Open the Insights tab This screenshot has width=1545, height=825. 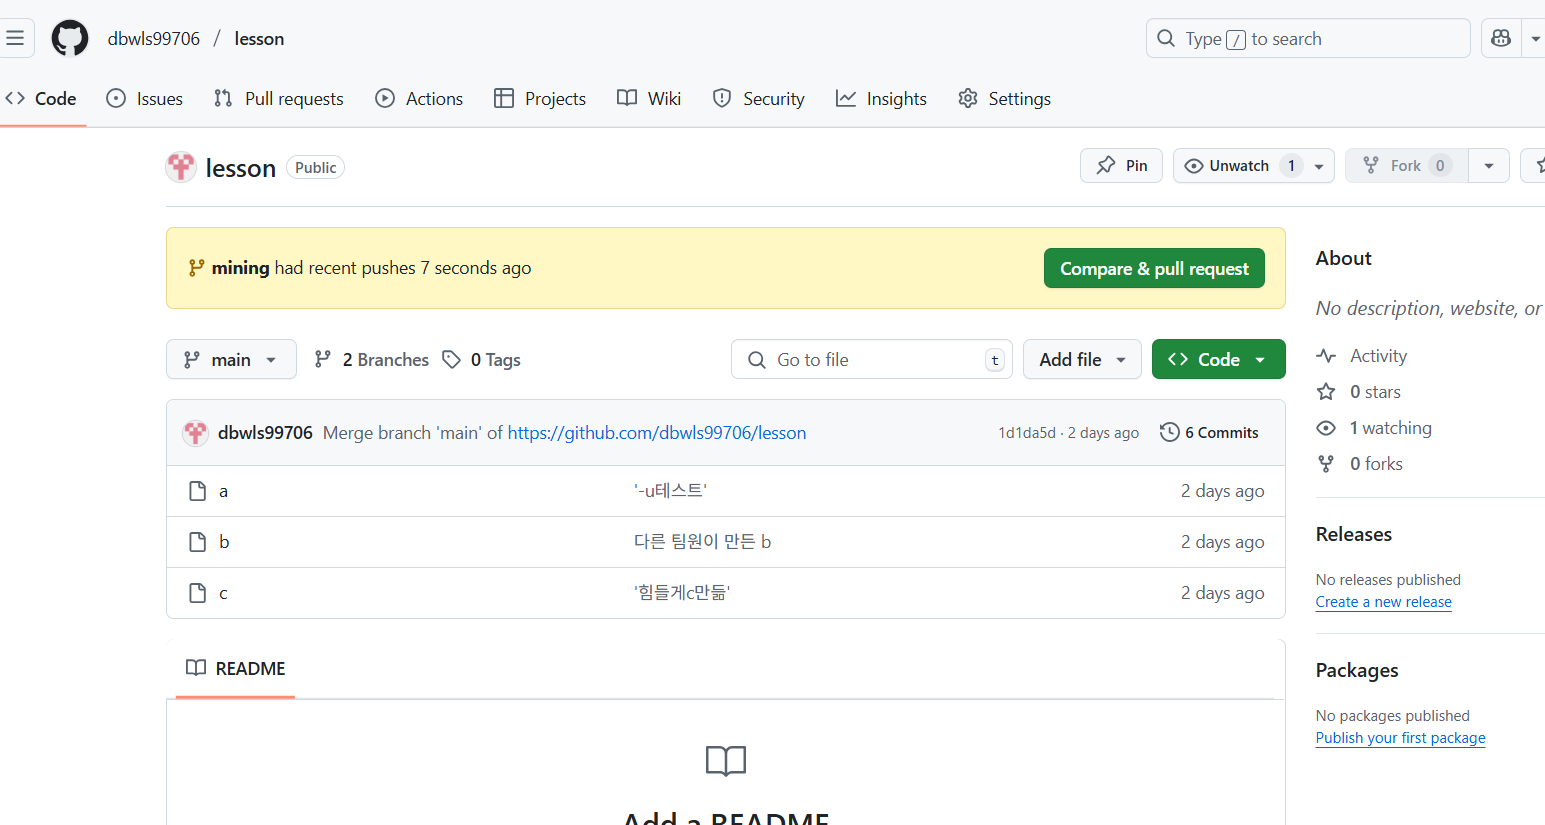[x=882, y=98]
